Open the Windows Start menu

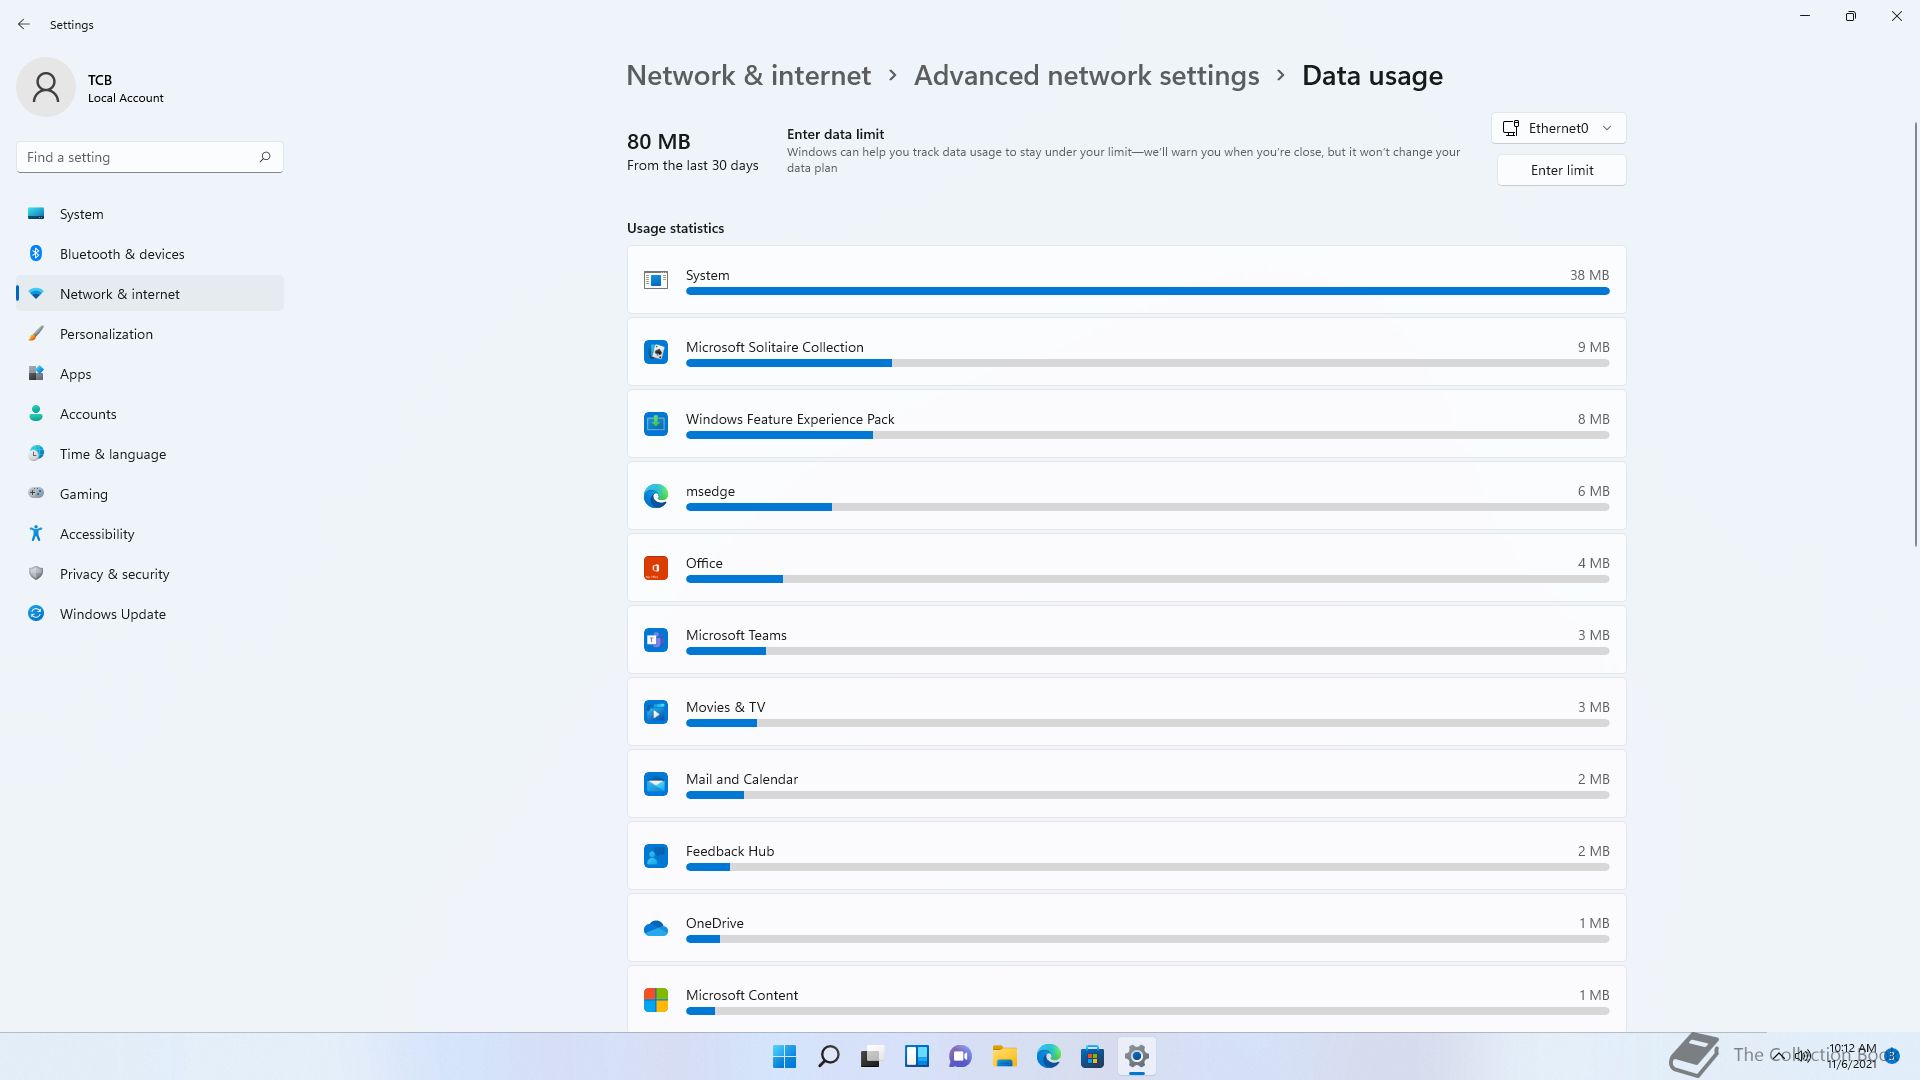(x=785, y=1056)
